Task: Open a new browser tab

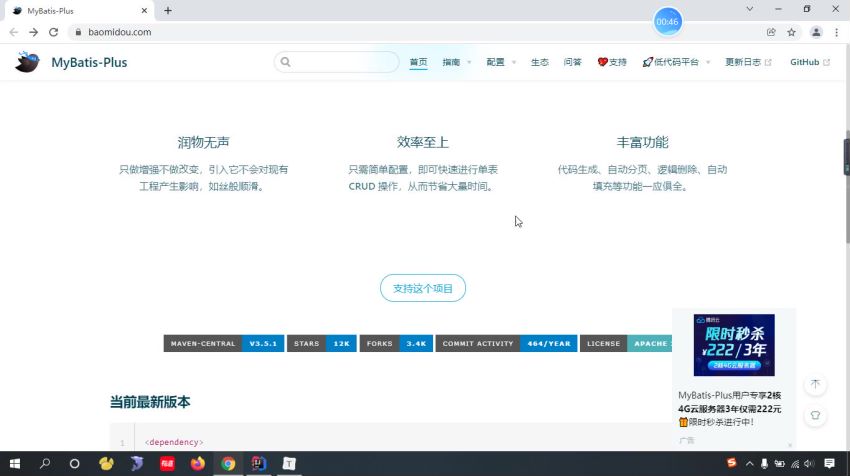Action: pyautogui.click(x=168, y=10)
